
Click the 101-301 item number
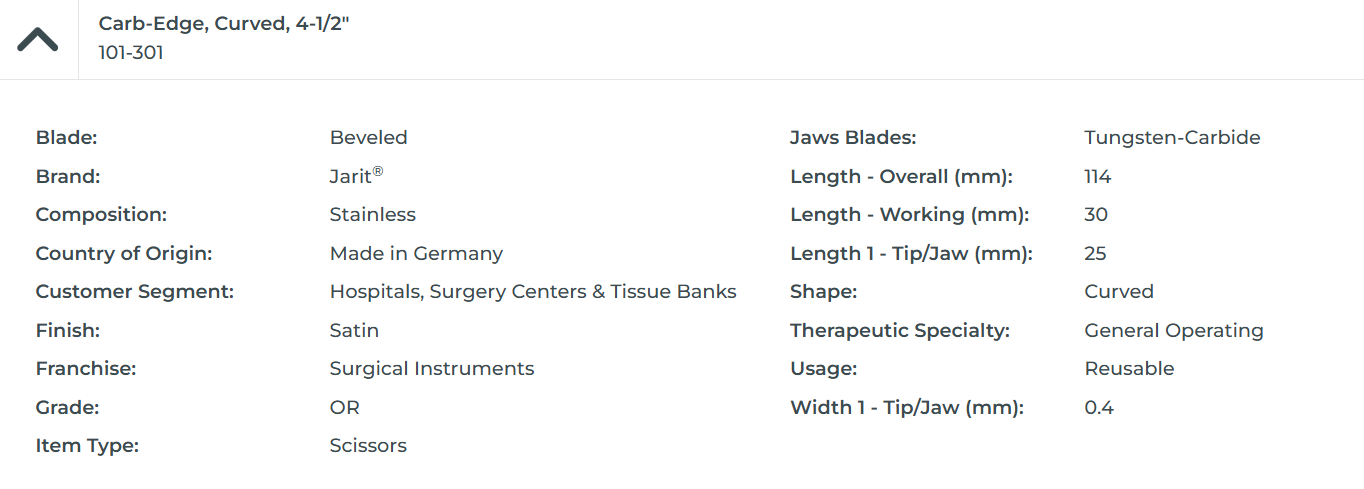[131, 53]
